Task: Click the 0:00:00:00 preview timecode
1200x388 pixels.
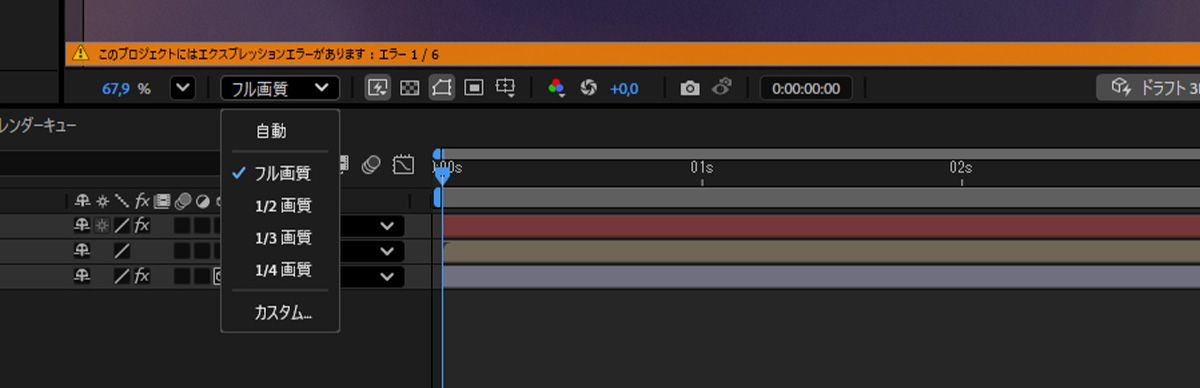Action: [x=806, y=88]
